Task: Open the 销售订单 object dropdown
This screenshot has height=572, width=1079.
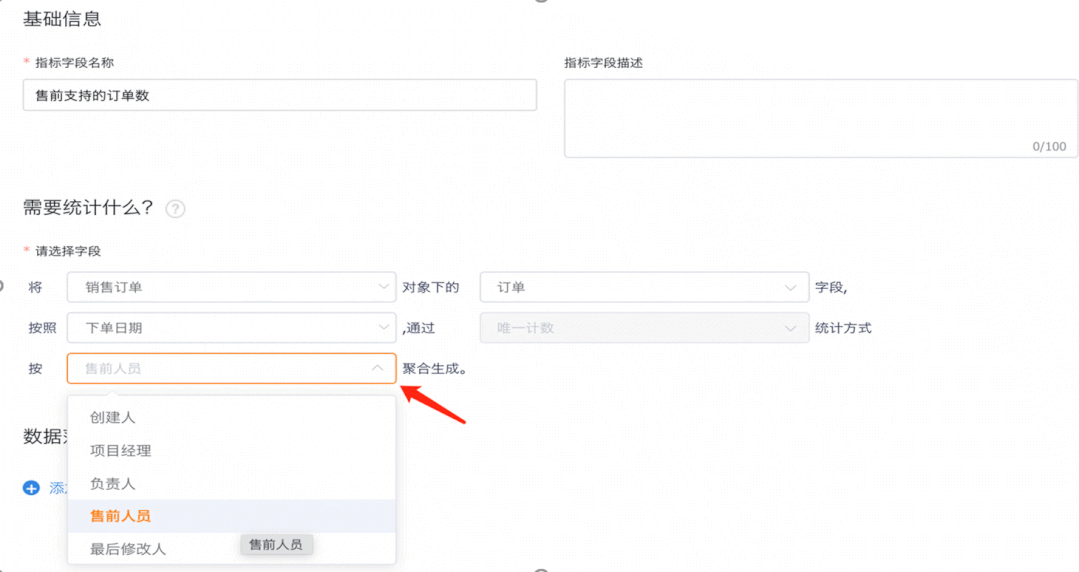Action: 231,287
